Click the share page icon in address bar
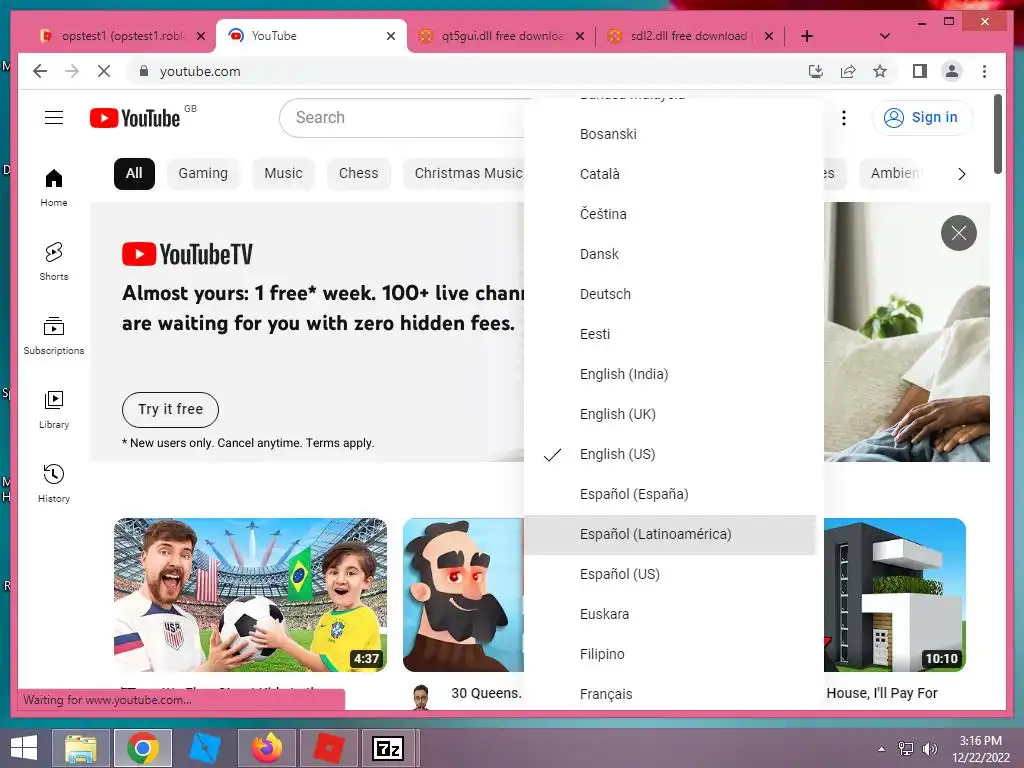The image size is (1024, 768). click(848, 71)
